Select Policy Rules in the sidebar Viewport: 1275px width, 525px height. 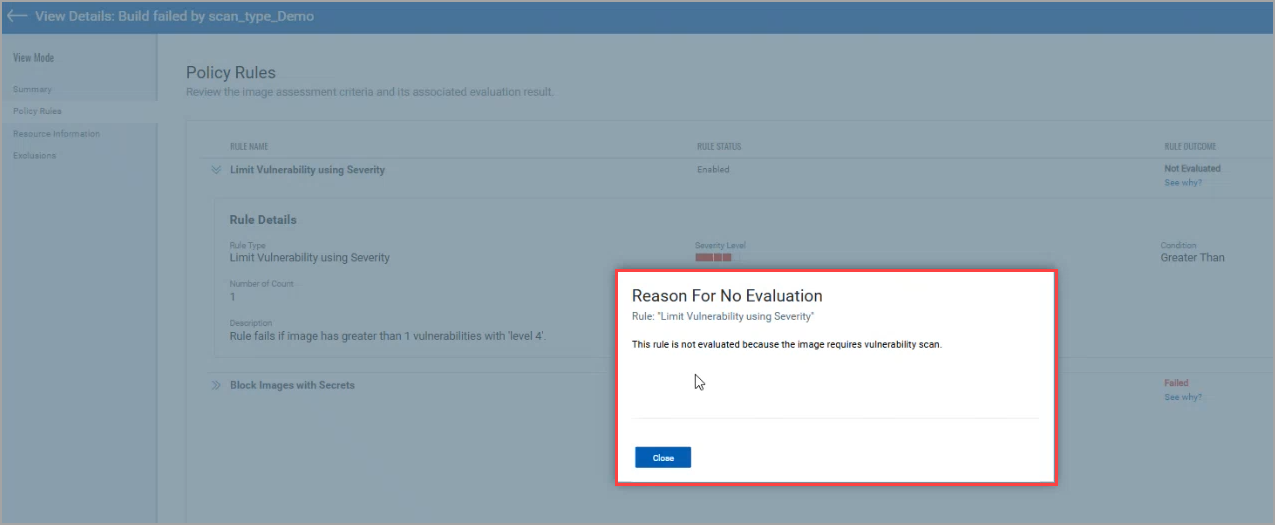point(37,111)
